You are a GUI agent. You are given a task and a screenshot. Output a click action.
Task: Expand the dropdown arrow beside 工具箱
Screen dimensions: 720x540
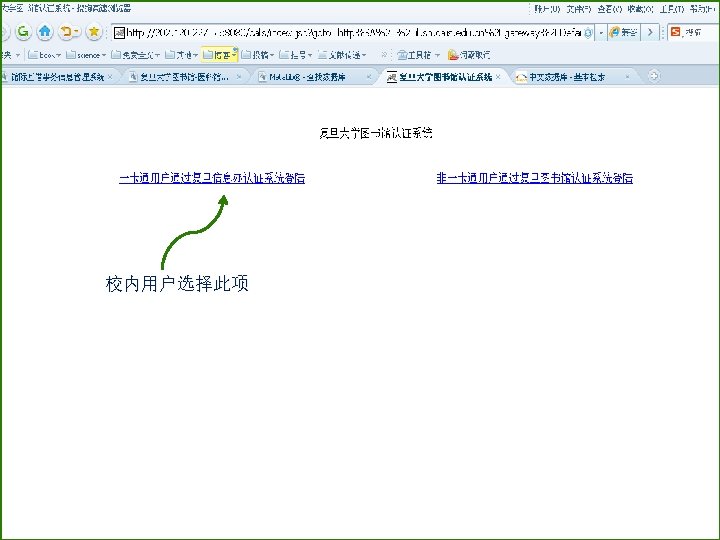pyautogui.click(x=437, y=56)
